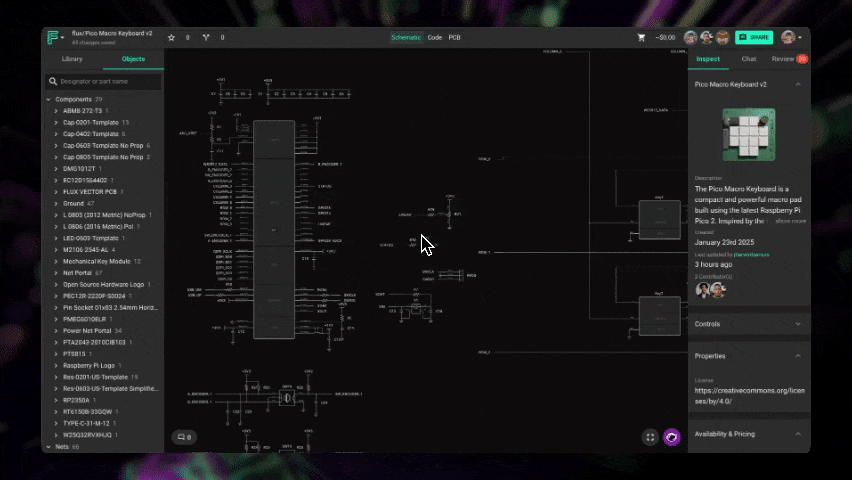Viewport: 852px width, 480px height.
Task: Select the Power Net Portal row
Action: click(103, 331)
